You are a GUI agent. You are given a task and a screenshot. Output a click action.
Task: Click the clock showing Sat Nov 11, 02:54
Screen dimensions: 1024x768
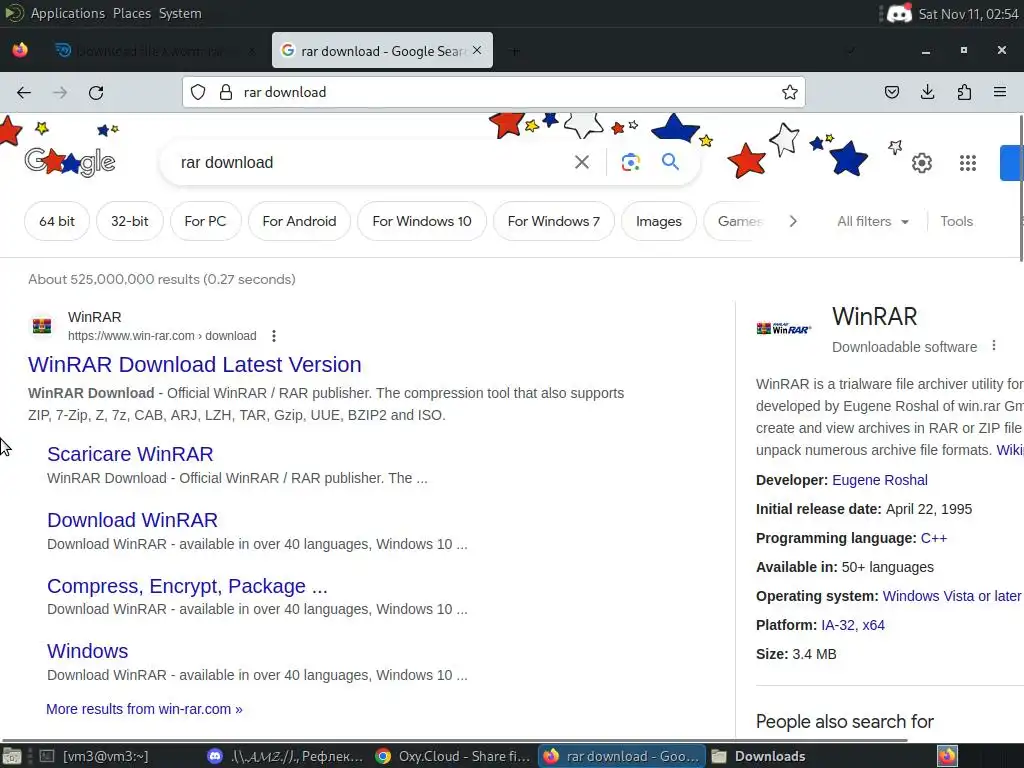tap(968, 14)
